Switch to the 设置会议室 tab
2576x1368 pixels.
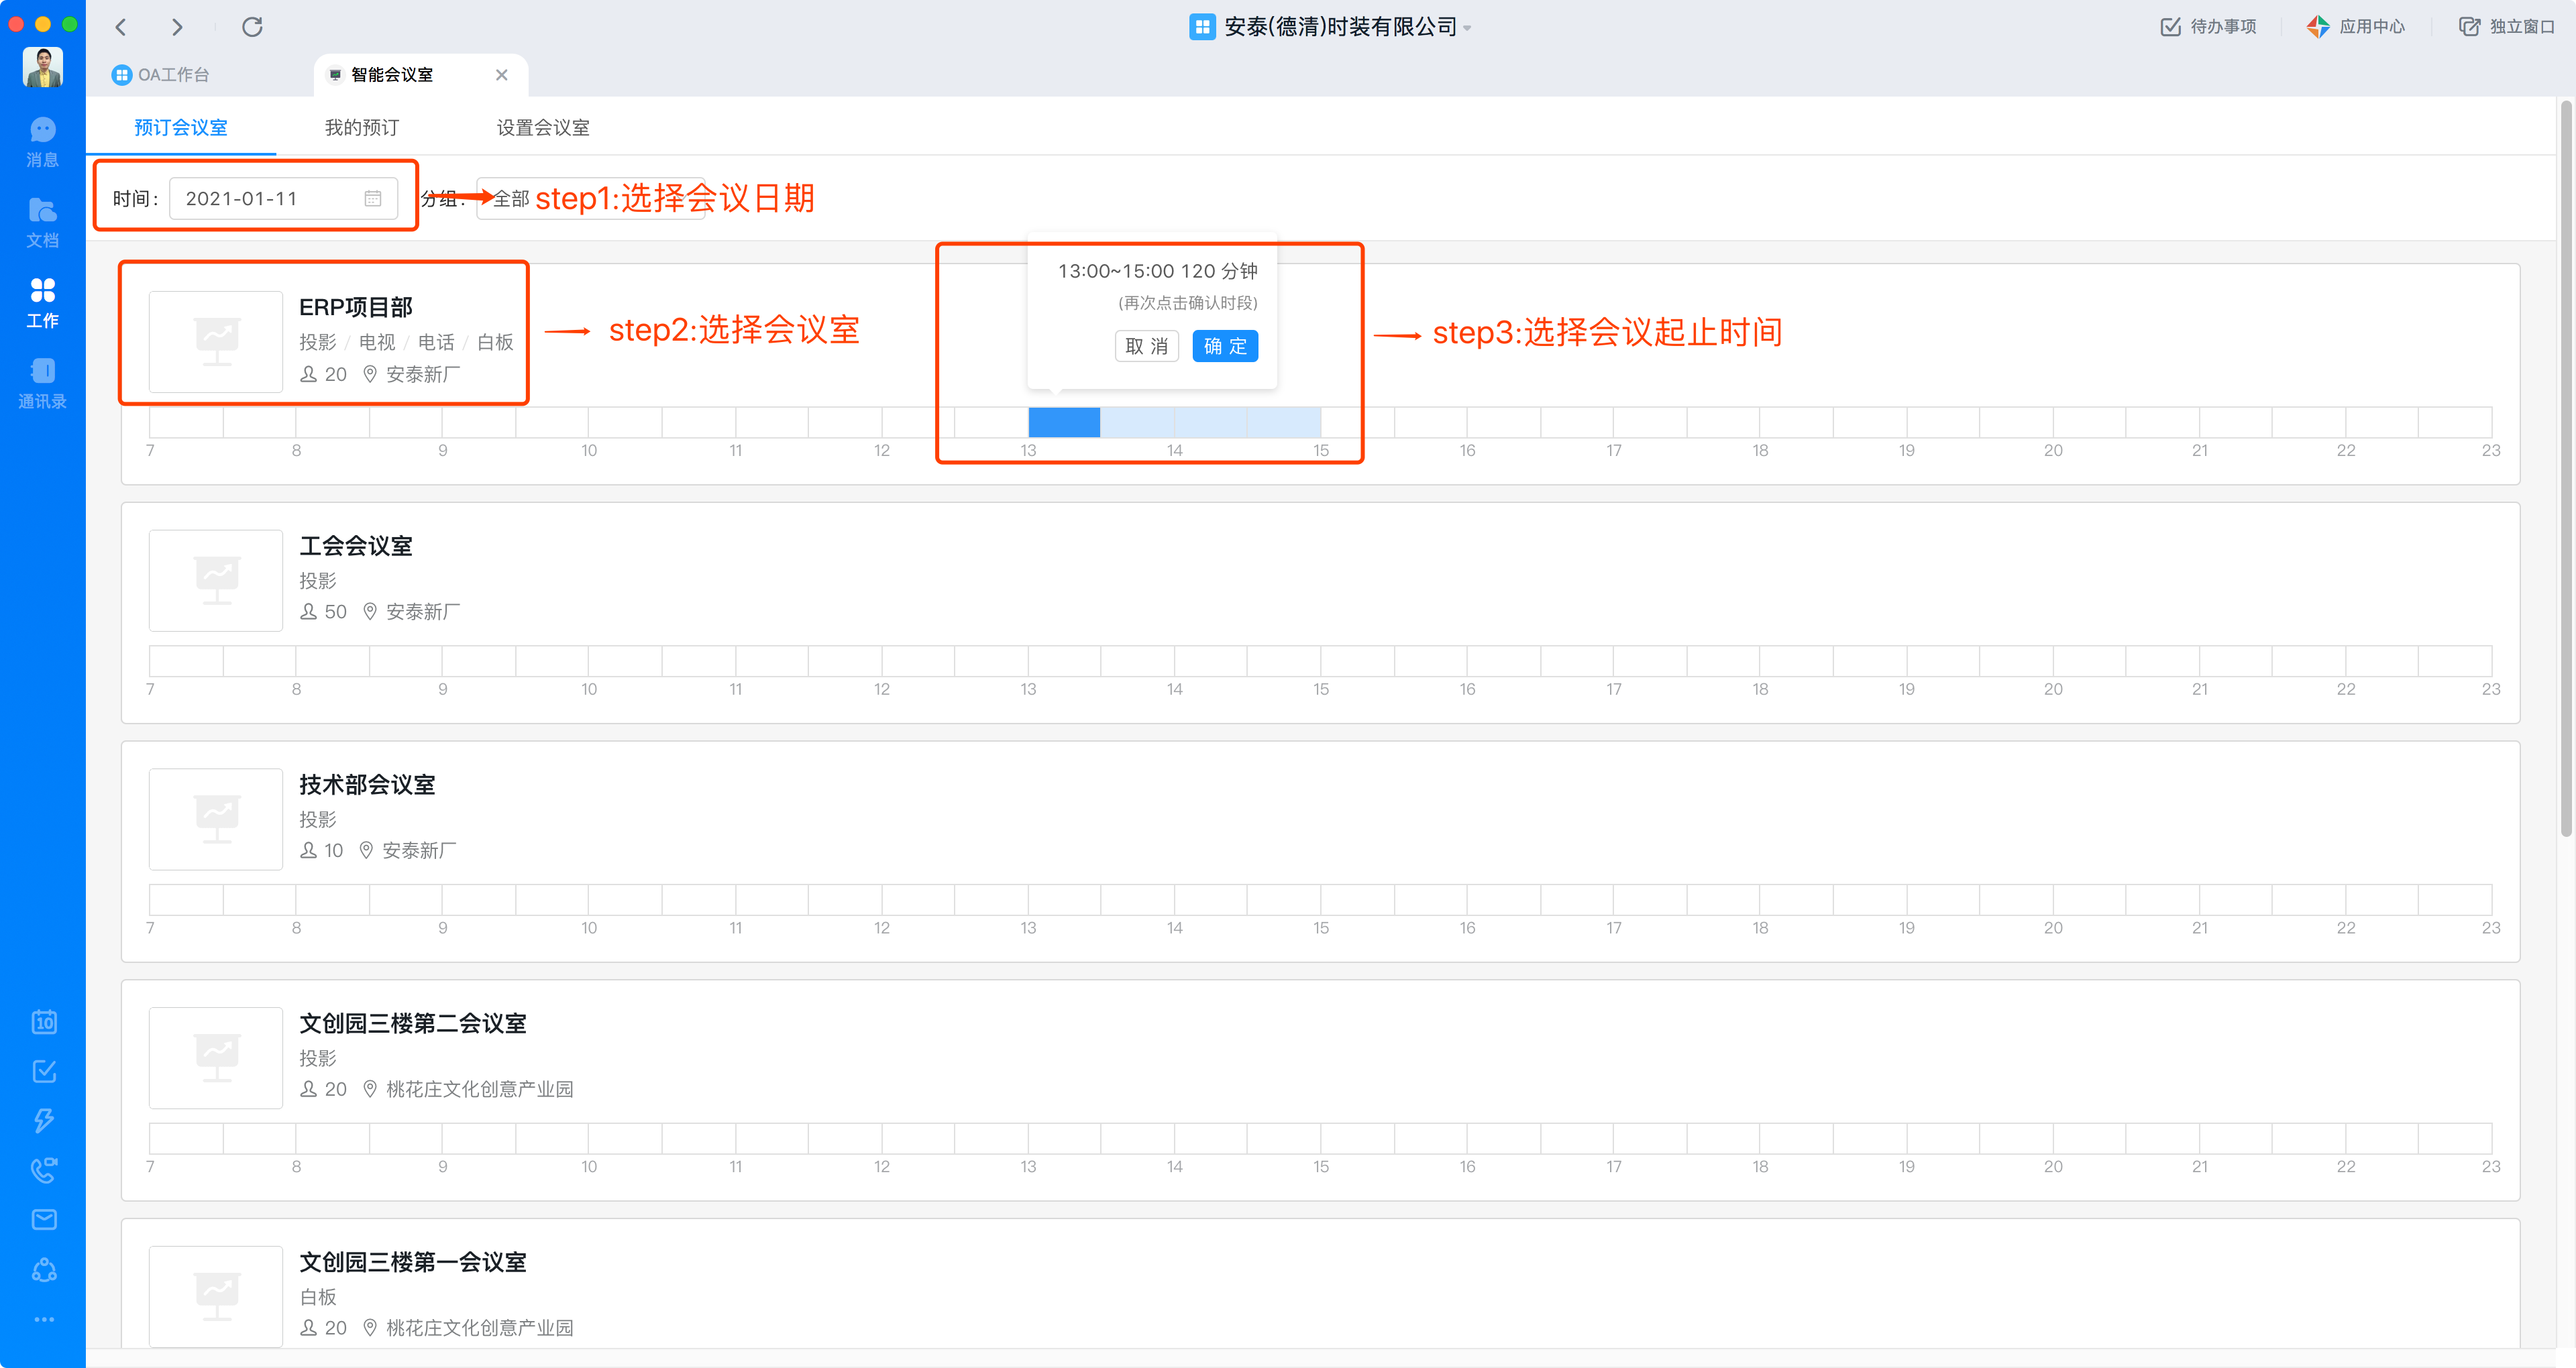click(542, 127)
